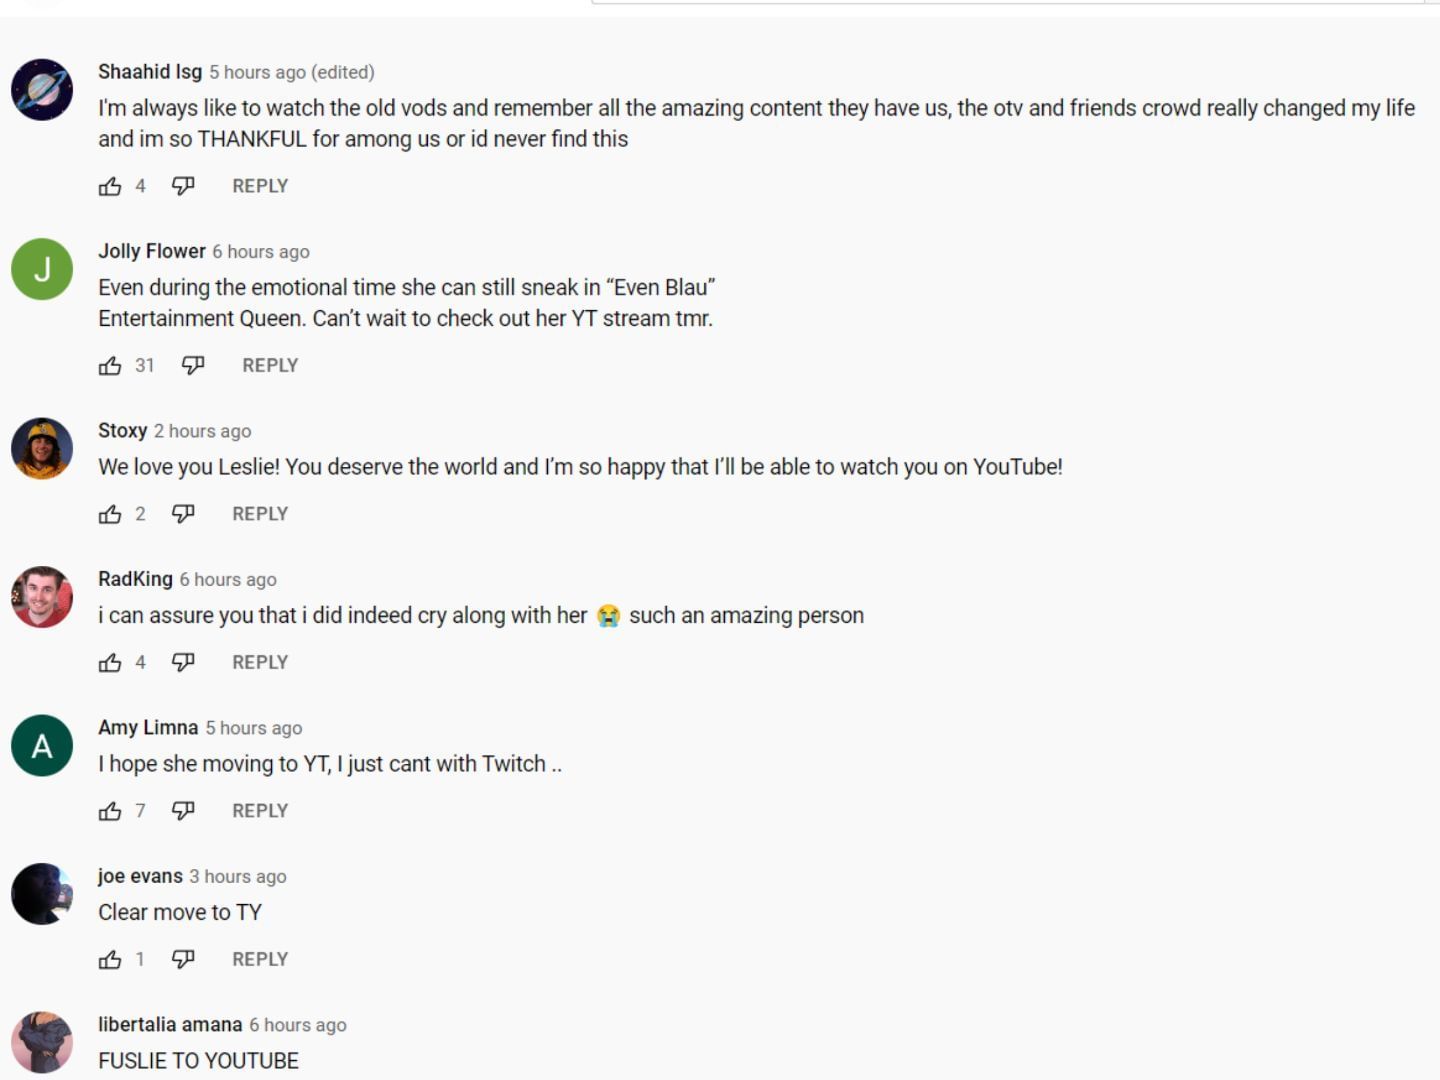Click the 6 hours ago timestamp on RadKing's comment
Screen dimensions: 1440x1080
228,580
